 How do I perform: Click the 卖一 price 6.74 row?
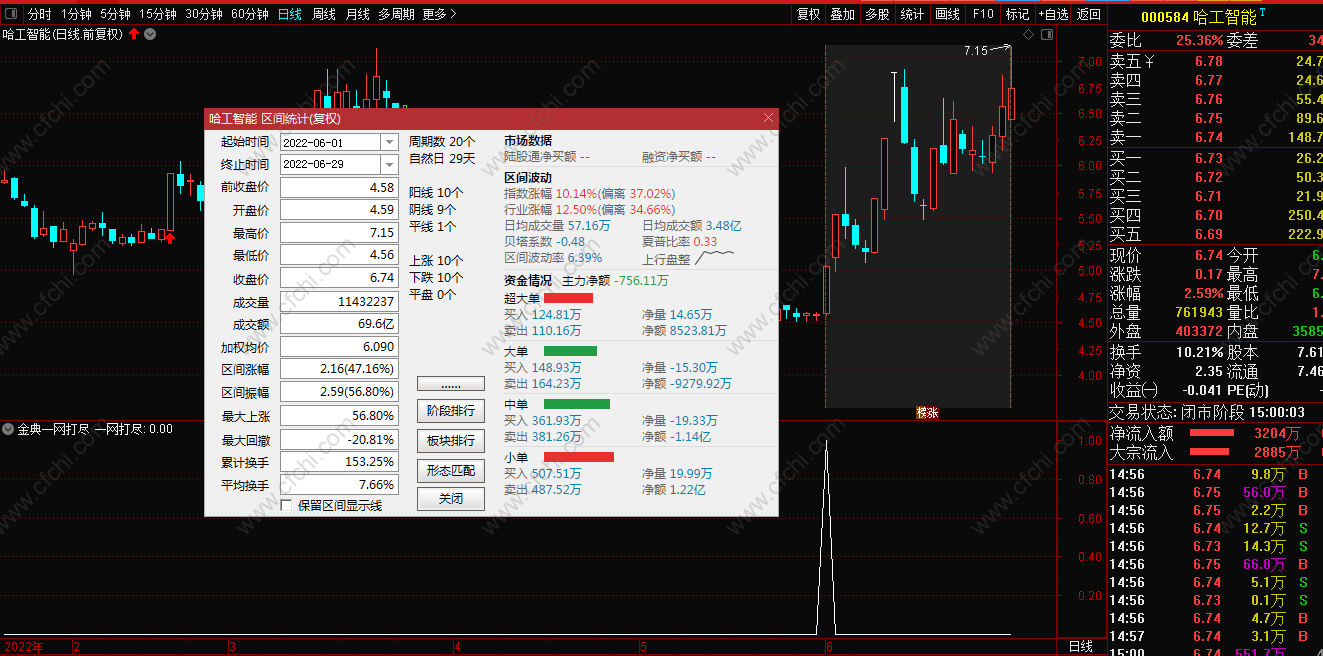tap(1215, 137)
